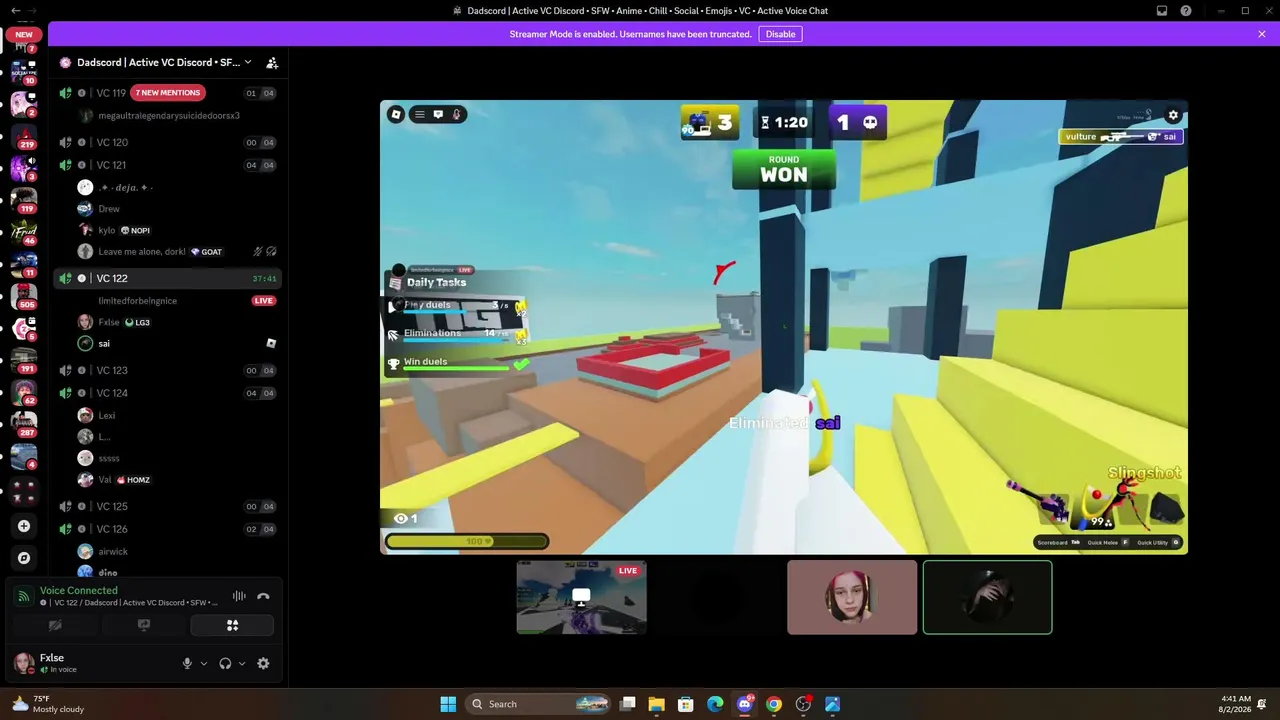Open voice connection signal info icon
Viewport: 1280px width, 720px height.
(24, 596)
